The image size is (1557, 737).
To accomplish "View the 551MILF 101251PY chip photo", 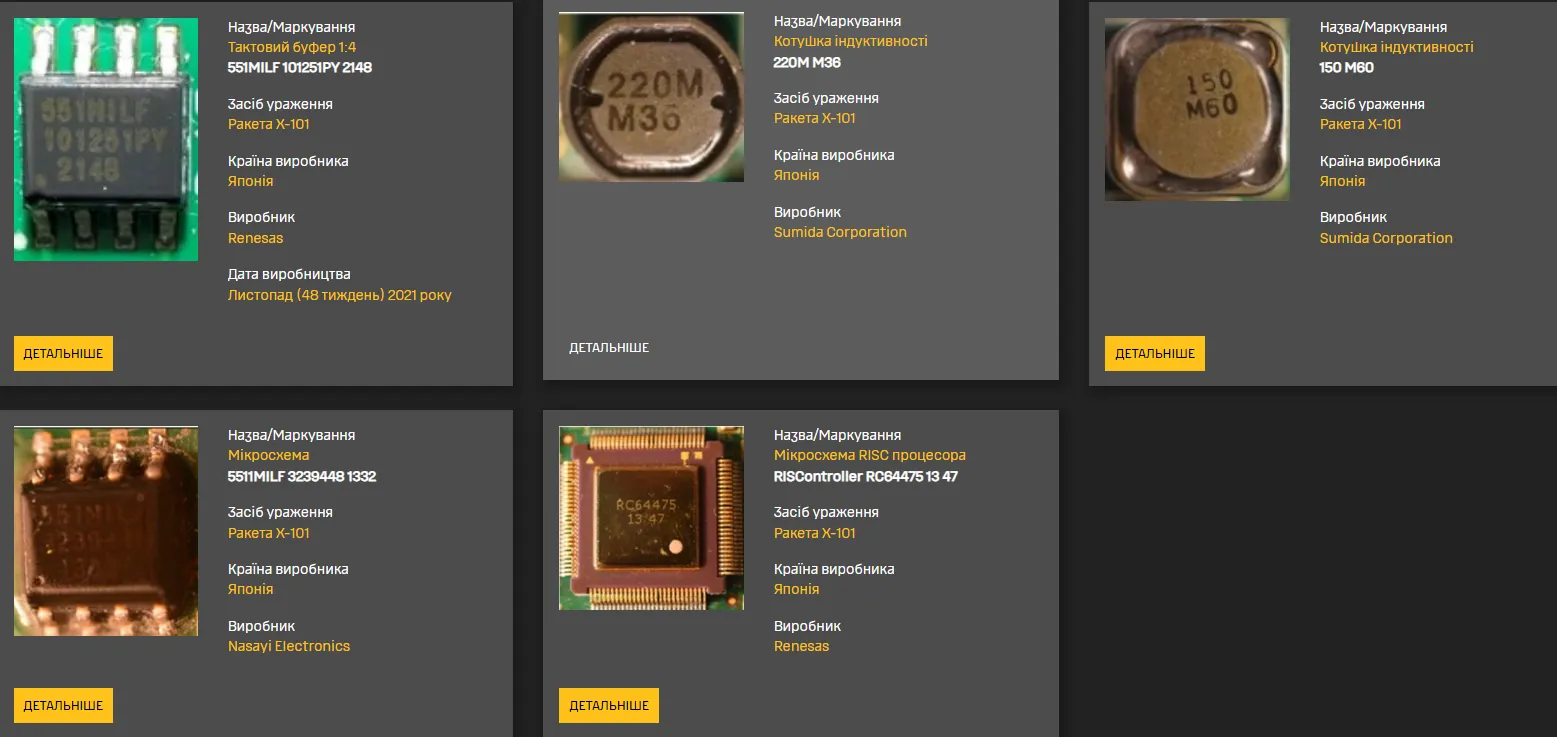I will [x=106, y=139].
